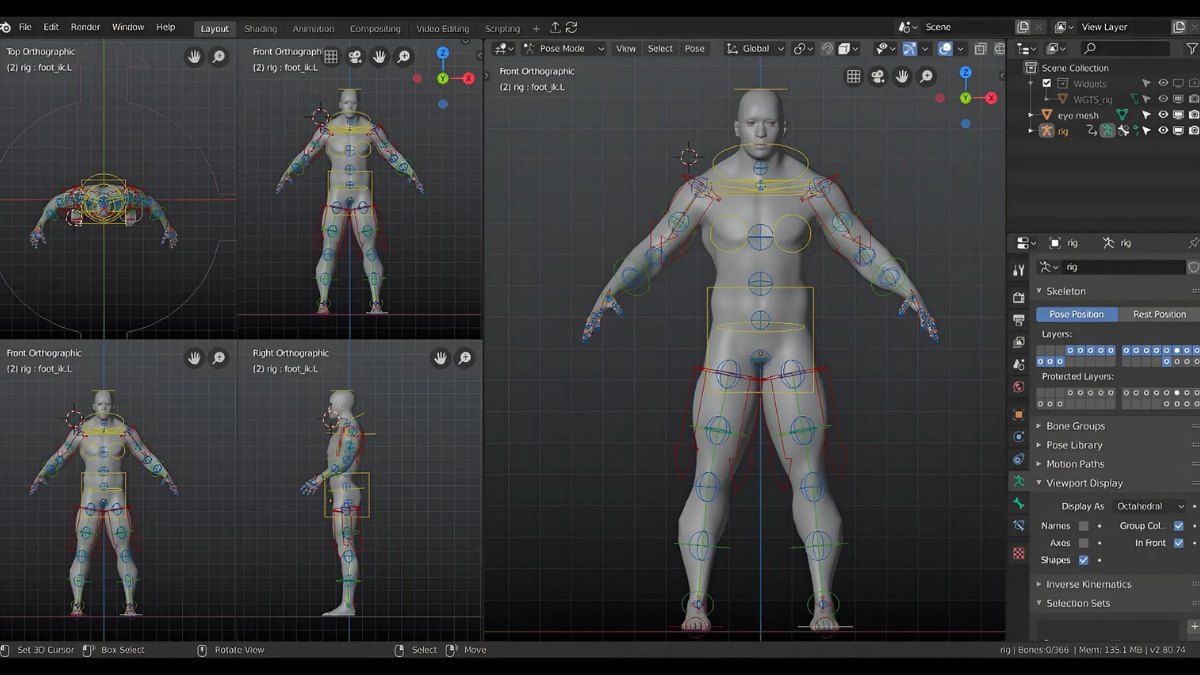Viewport: 1200px width, 675px height.
Task: Click pan hand icon in Top Orthographic view
Action: click(x=195, y=57)
